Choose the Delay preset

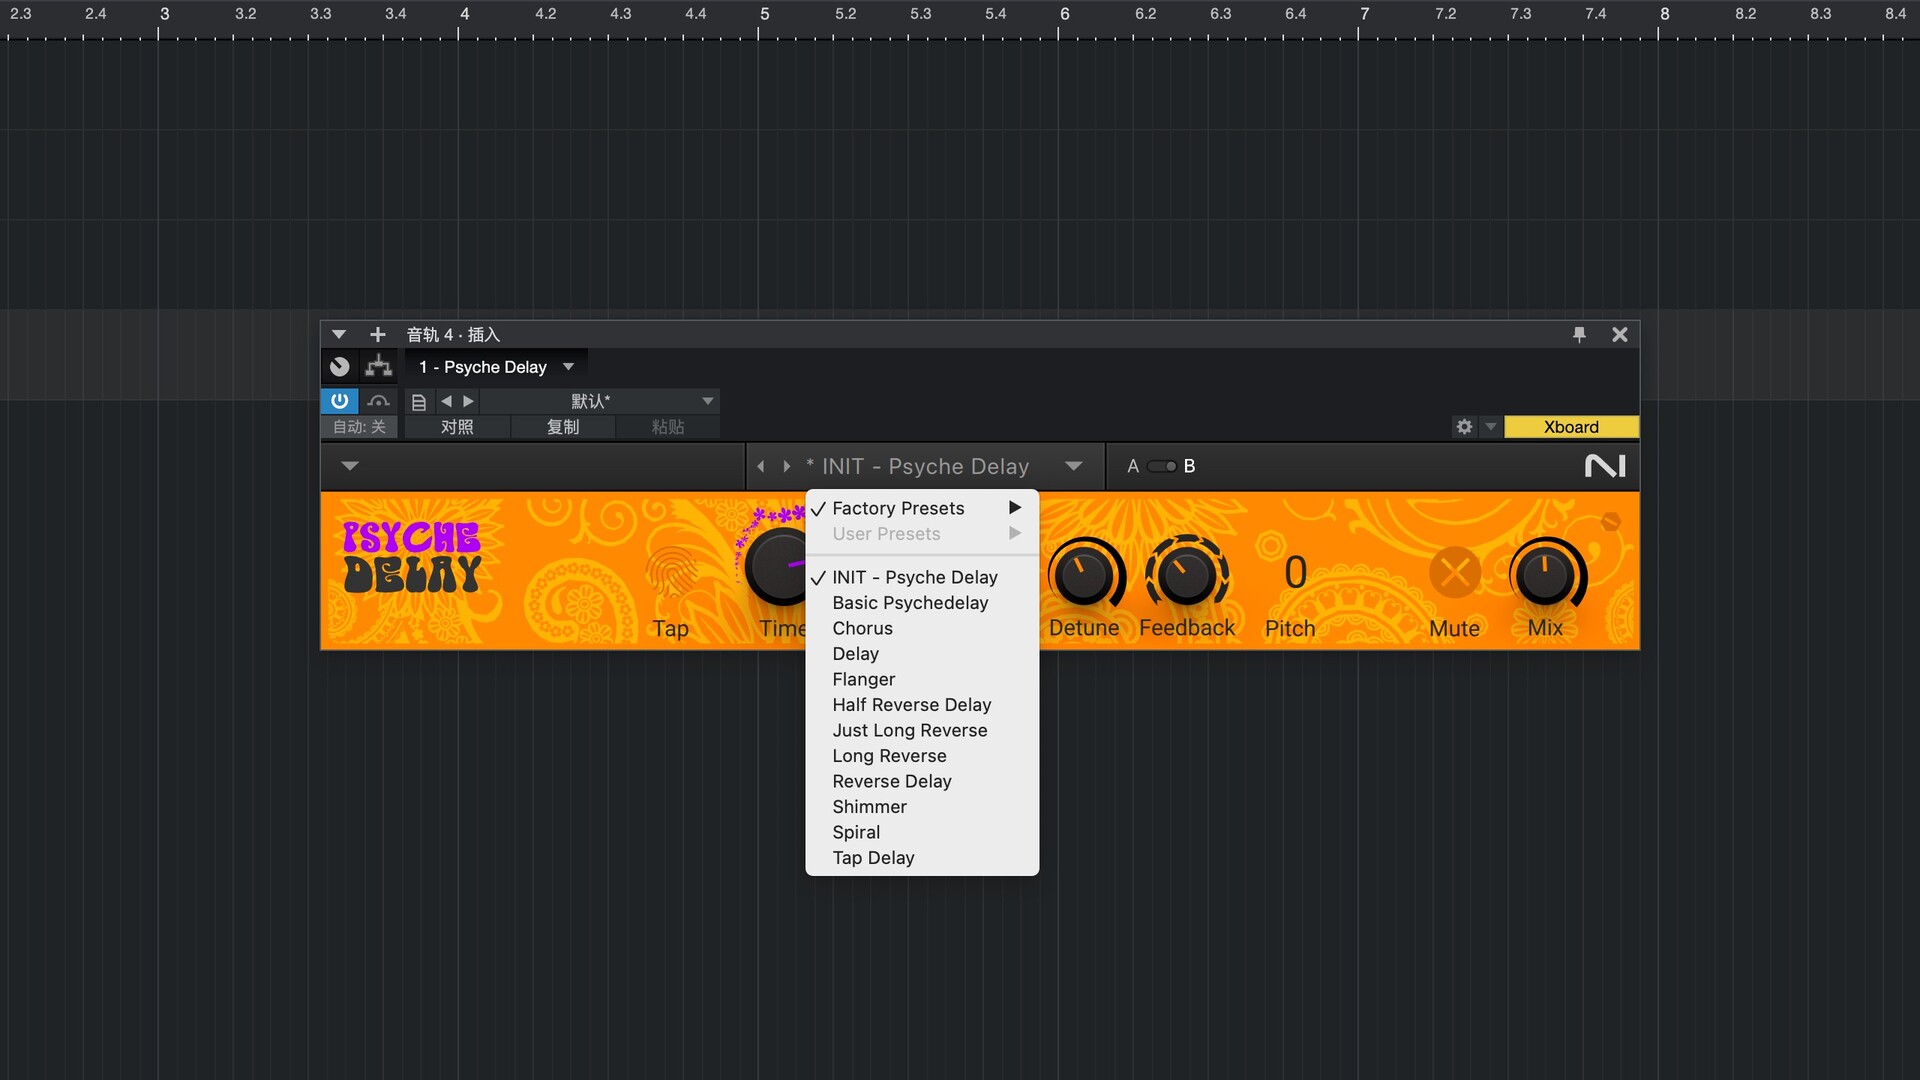pyautogui.click(x=922, y=654)
